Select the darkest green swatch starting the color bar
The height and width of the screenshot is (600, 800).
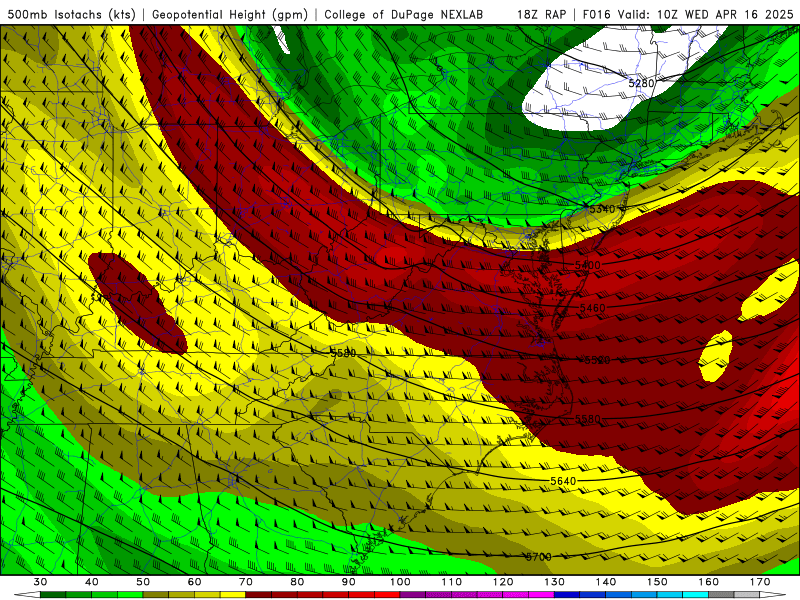coord(53,595)
